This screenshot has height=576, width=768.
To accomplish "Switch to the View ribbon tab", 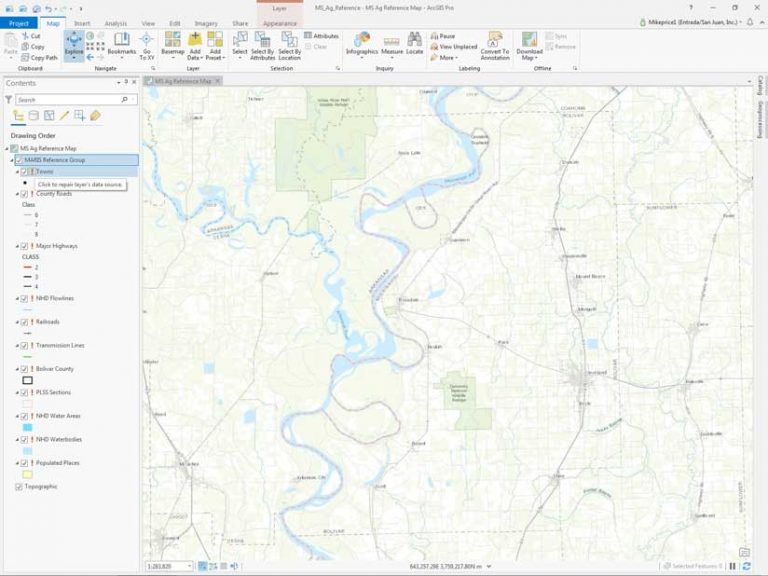I will coord(148,23).
